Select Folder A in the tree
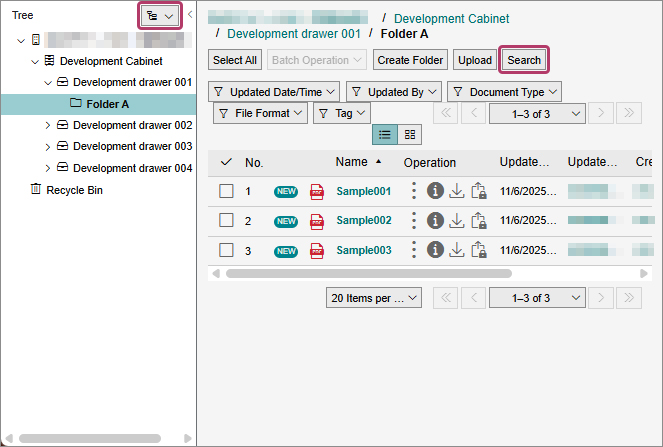 tap(108, 104)
